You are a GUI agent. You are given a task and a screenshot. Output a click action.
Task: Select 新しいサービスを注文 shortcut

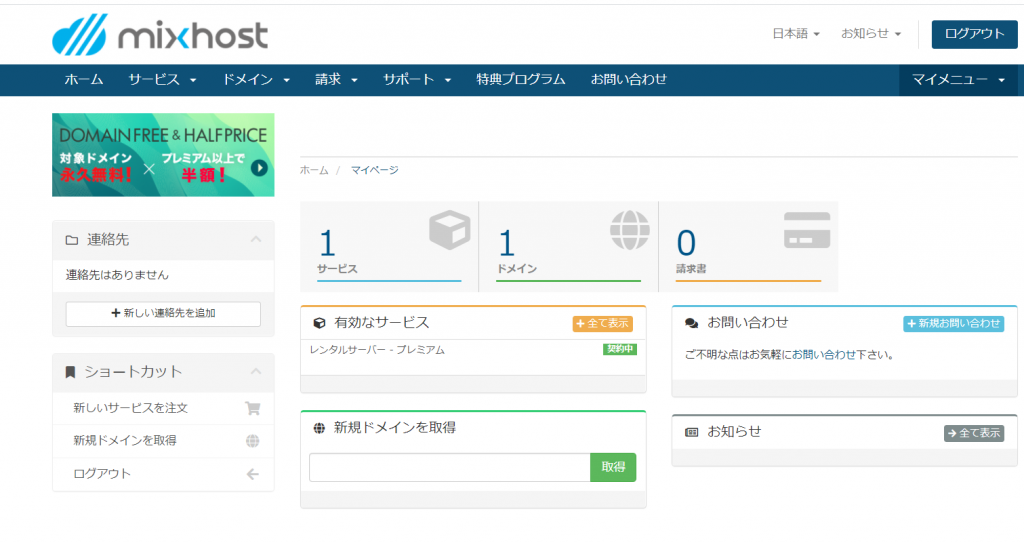coord(163,408)
